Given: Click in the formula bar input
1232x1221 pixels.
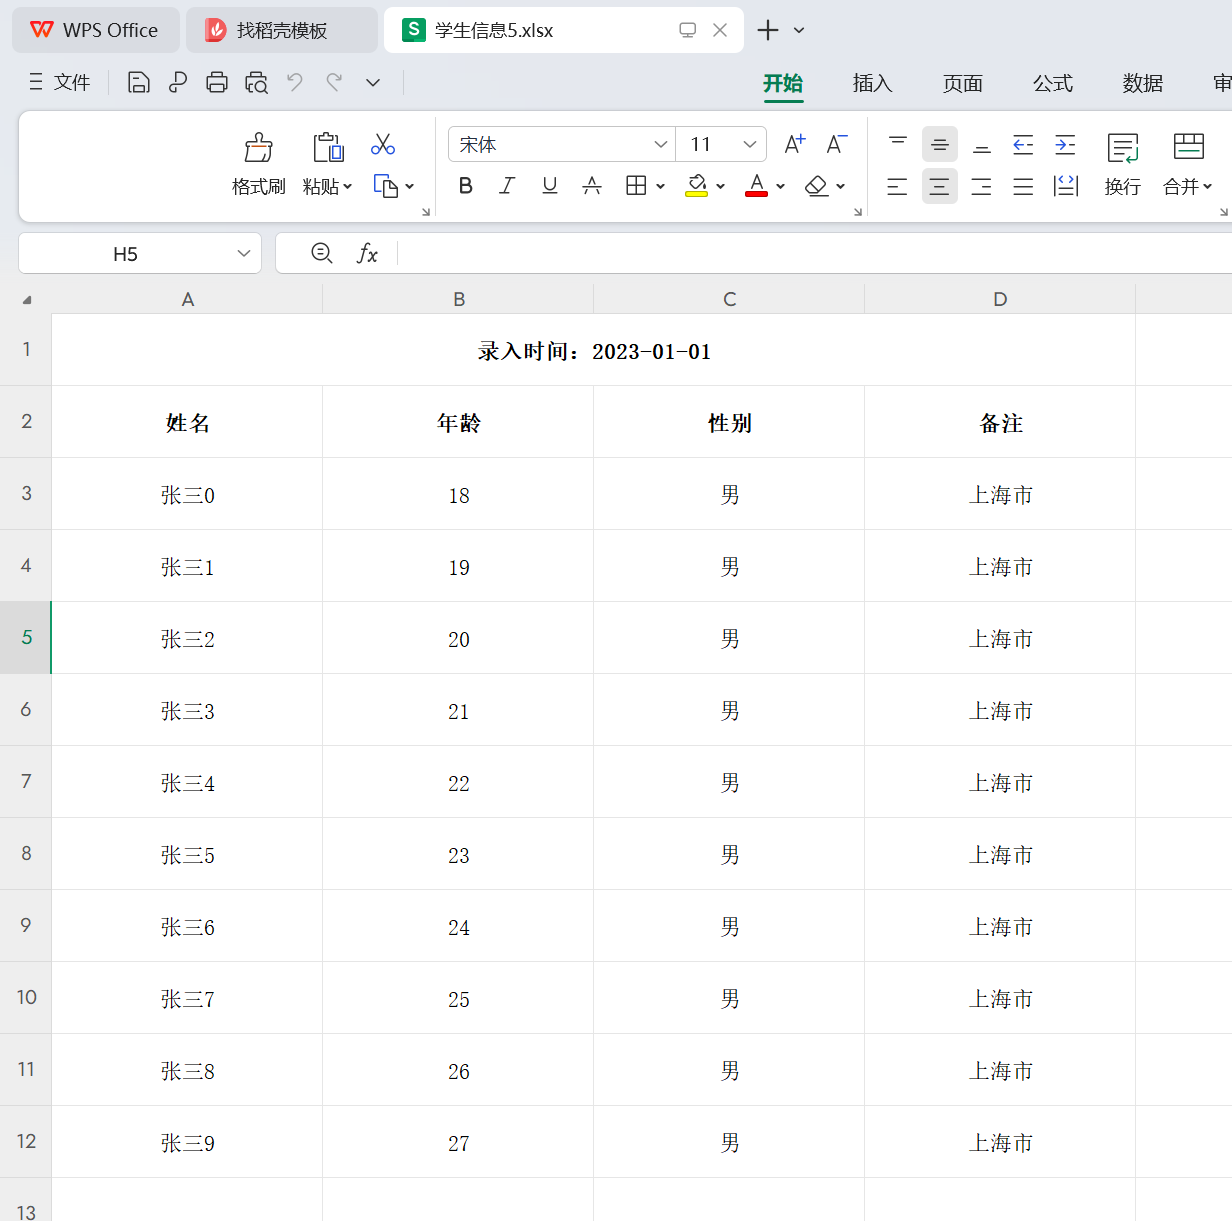Looking at the screenshot, I should pyautogui.click(x=815, y=254).
